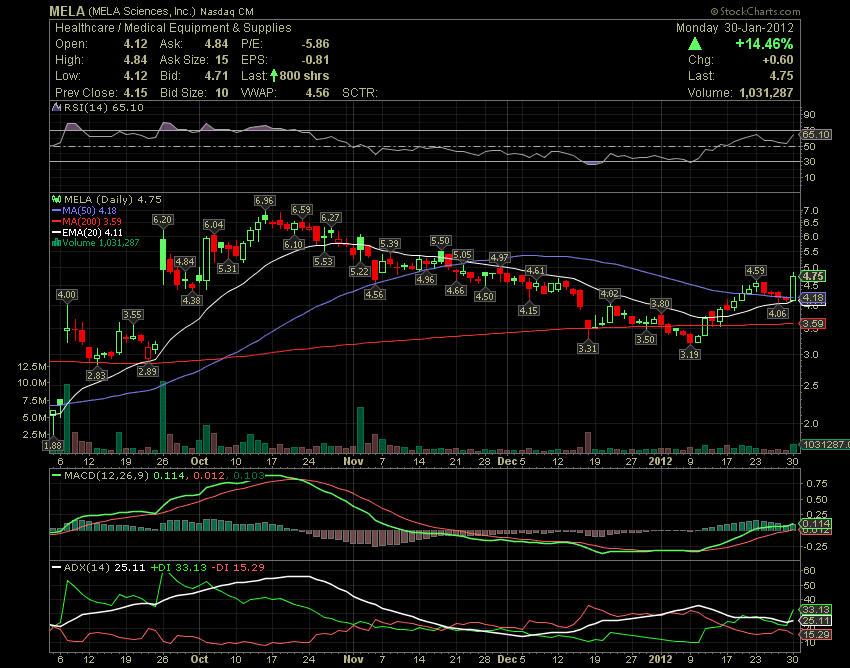Click the 6.27 price label
Viewport: 850px width, 668px height.
[x=330, y=217]
